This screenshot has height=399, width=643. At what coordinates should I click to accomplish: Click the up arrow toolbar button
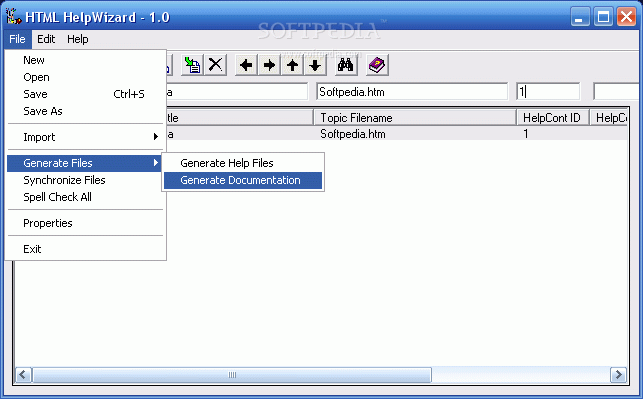point(292,65)
